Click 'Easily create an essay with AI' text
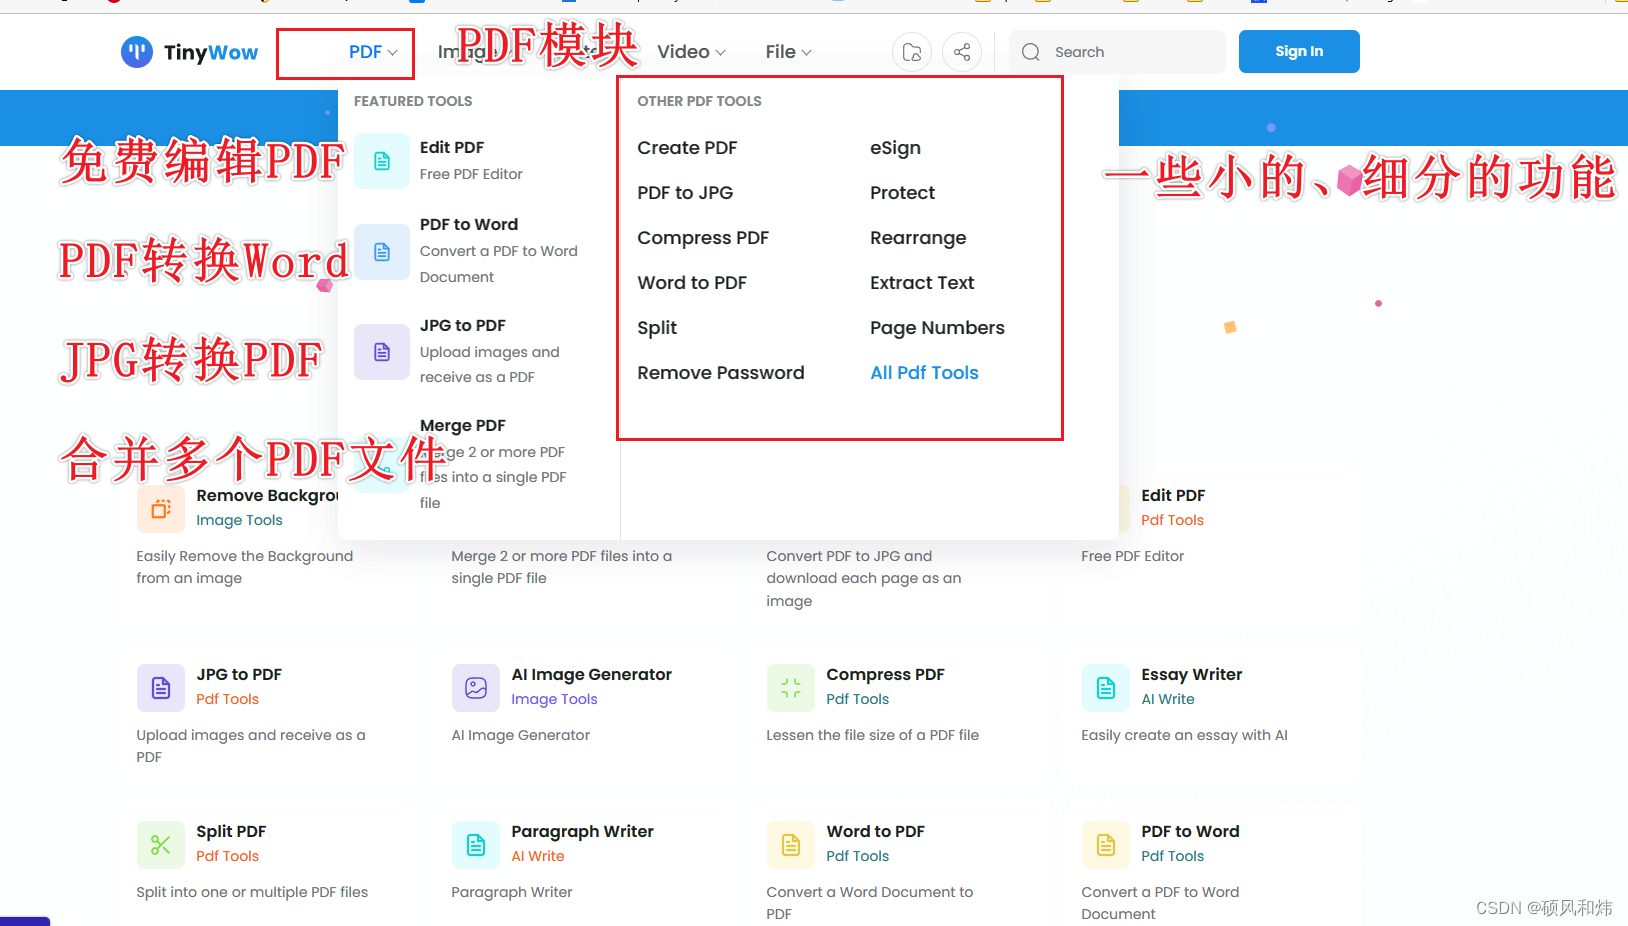This screenshot has height=926, width=1628. coord(1184,735)
